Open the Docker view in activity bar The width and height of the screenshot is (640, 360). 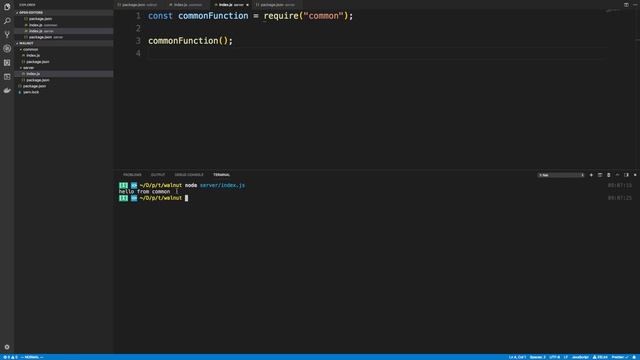7,91
